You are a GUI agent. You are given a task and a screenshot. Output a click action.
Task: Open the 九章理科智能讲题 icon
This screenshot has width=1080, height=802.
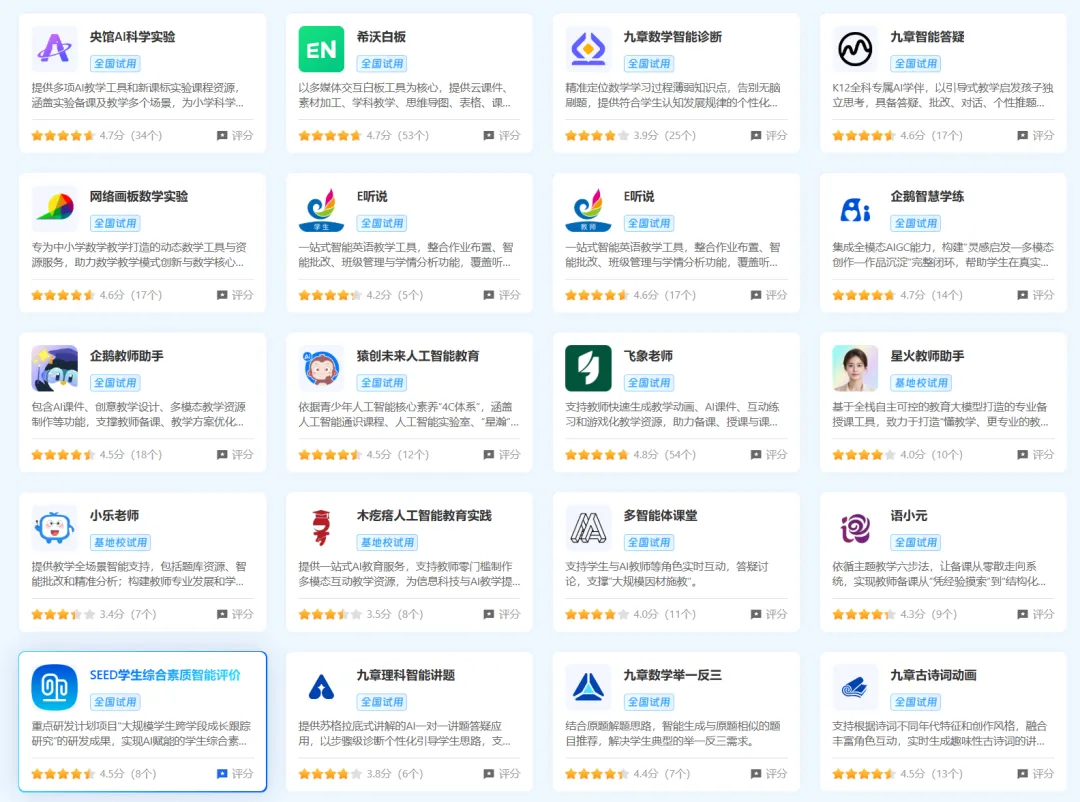point(321,687)
